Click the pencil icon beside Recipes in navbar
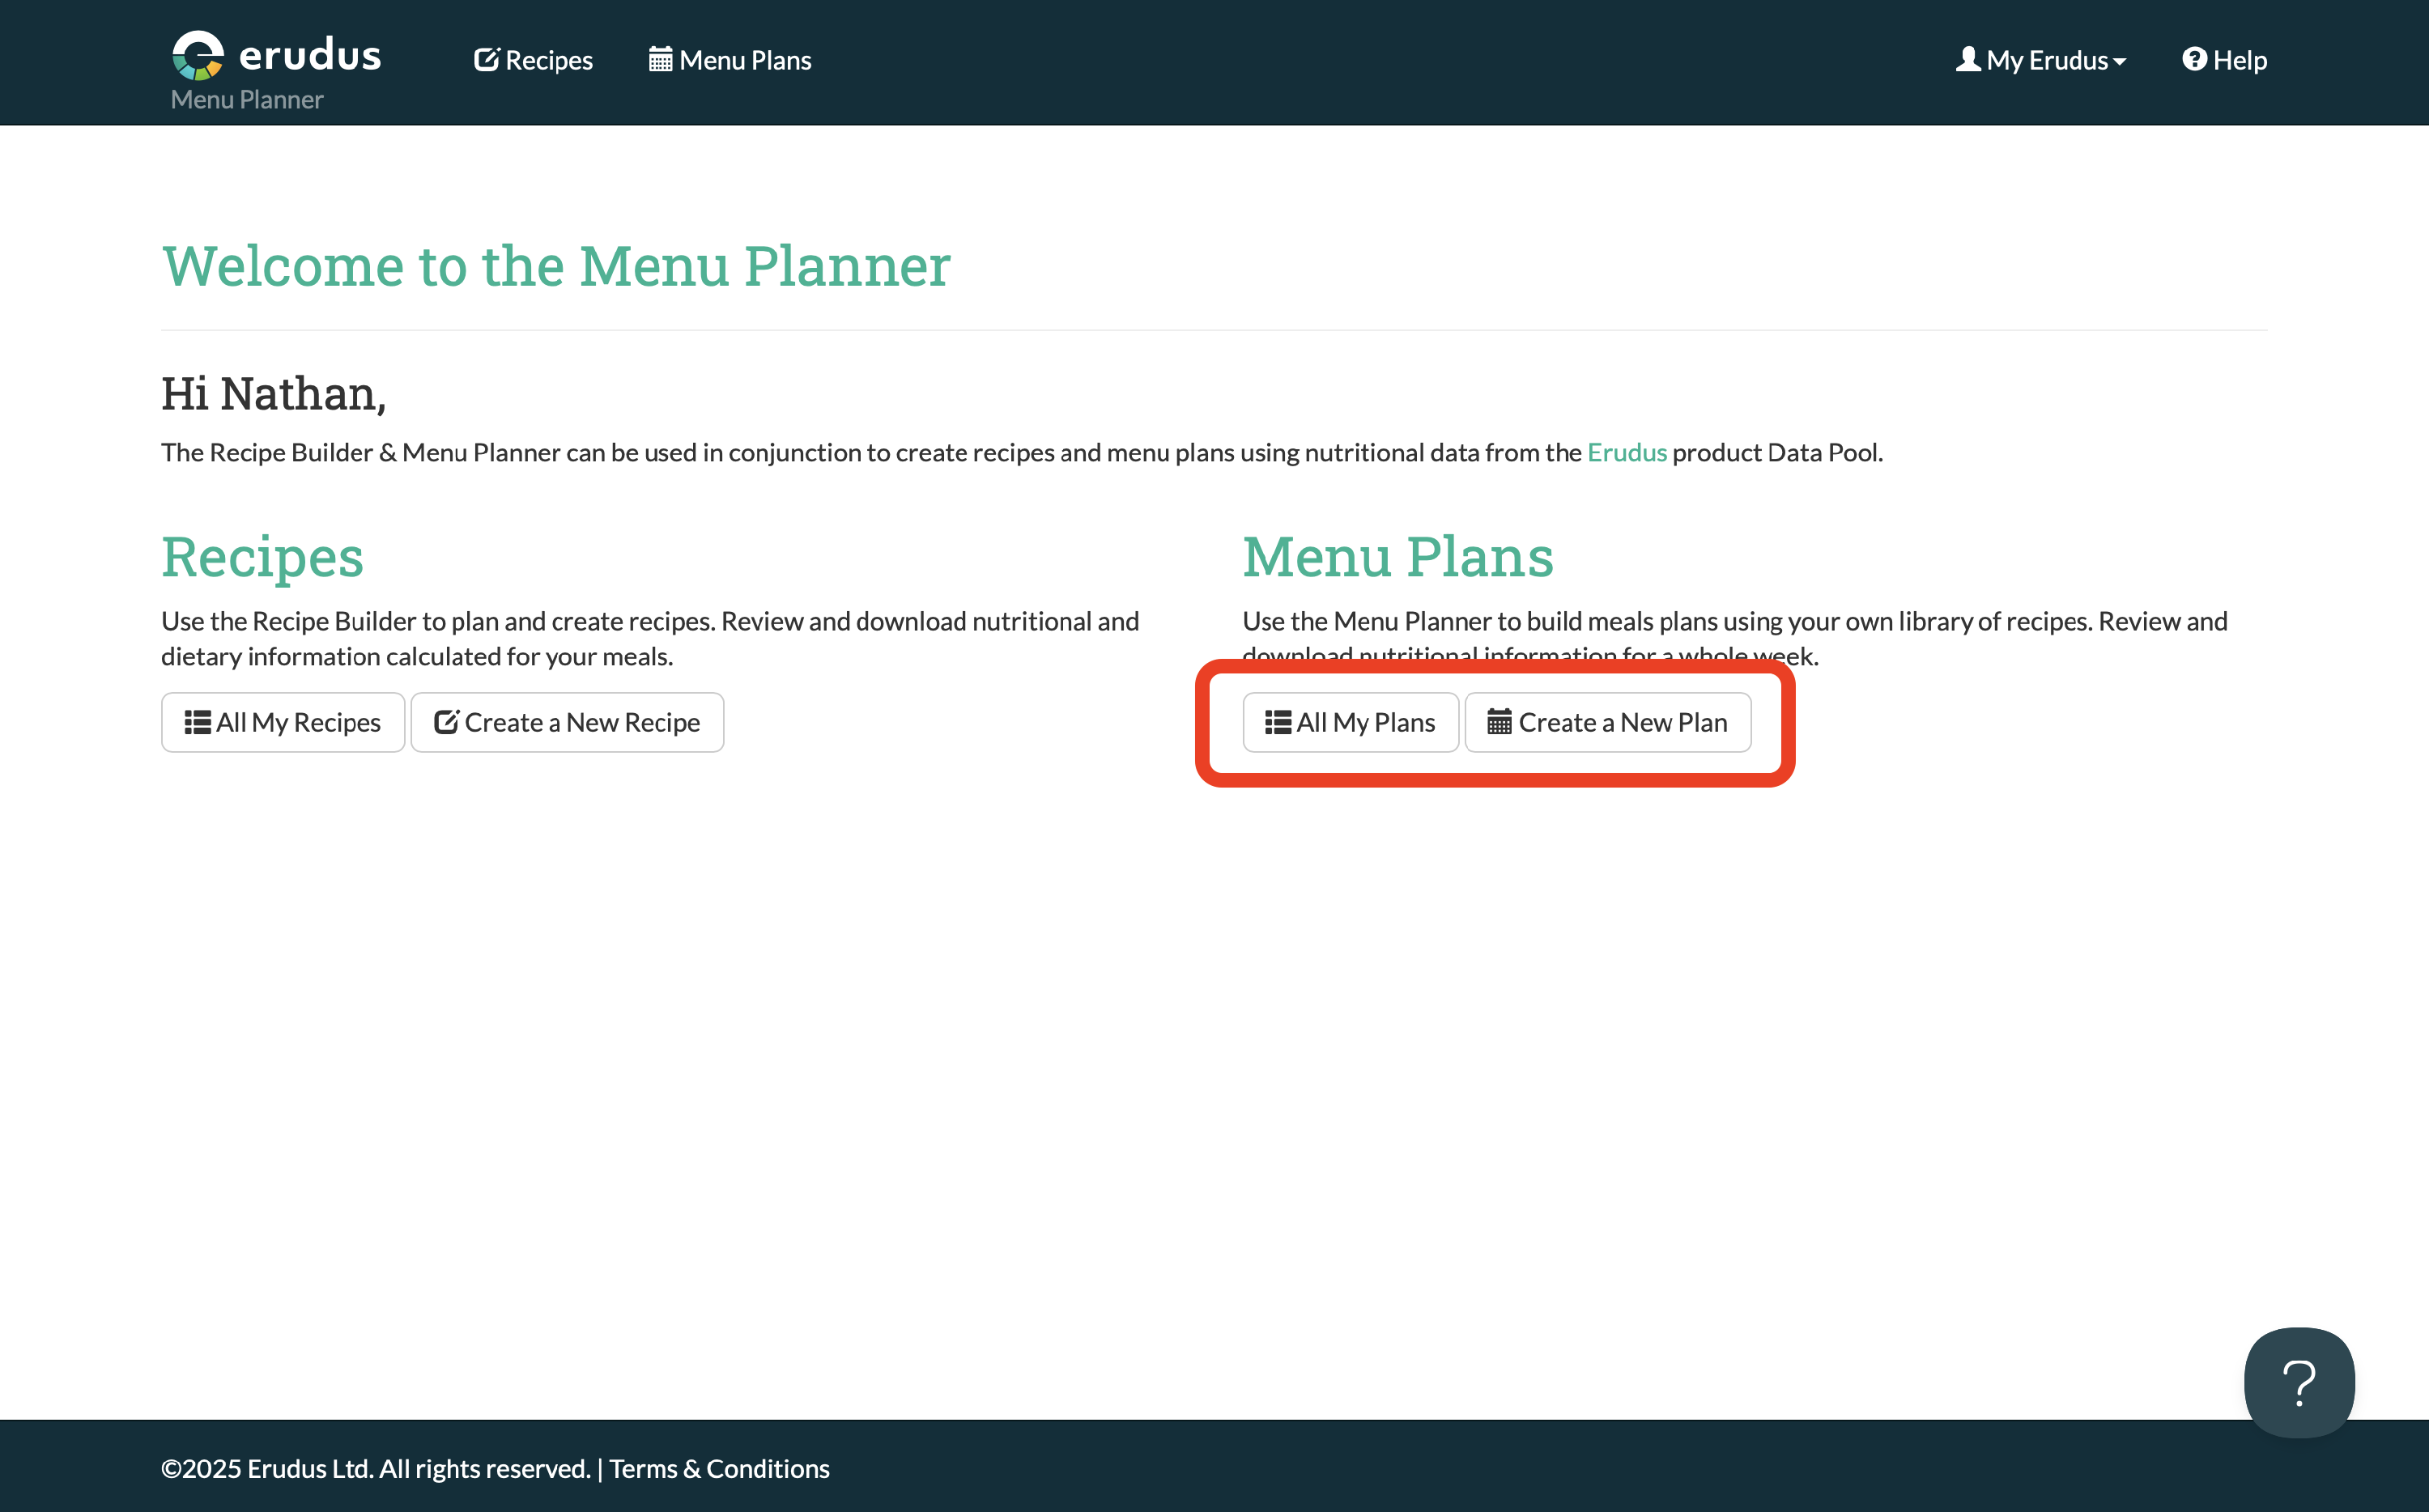 coord(486,60)
